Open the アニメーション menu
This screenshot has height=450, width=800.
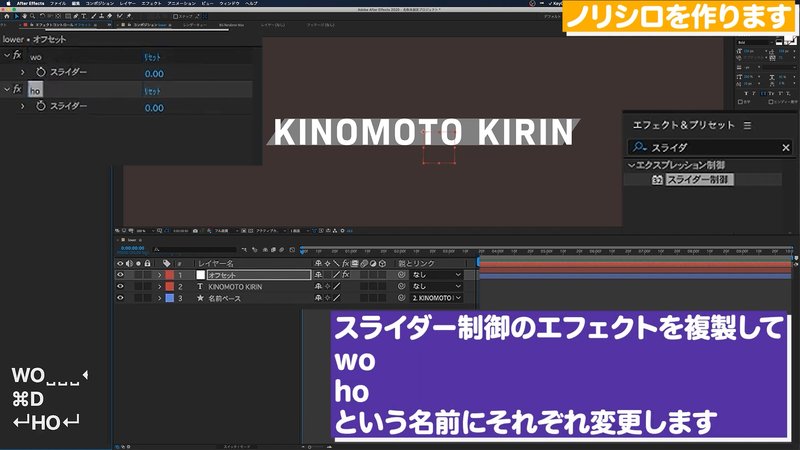coord(181,3)
